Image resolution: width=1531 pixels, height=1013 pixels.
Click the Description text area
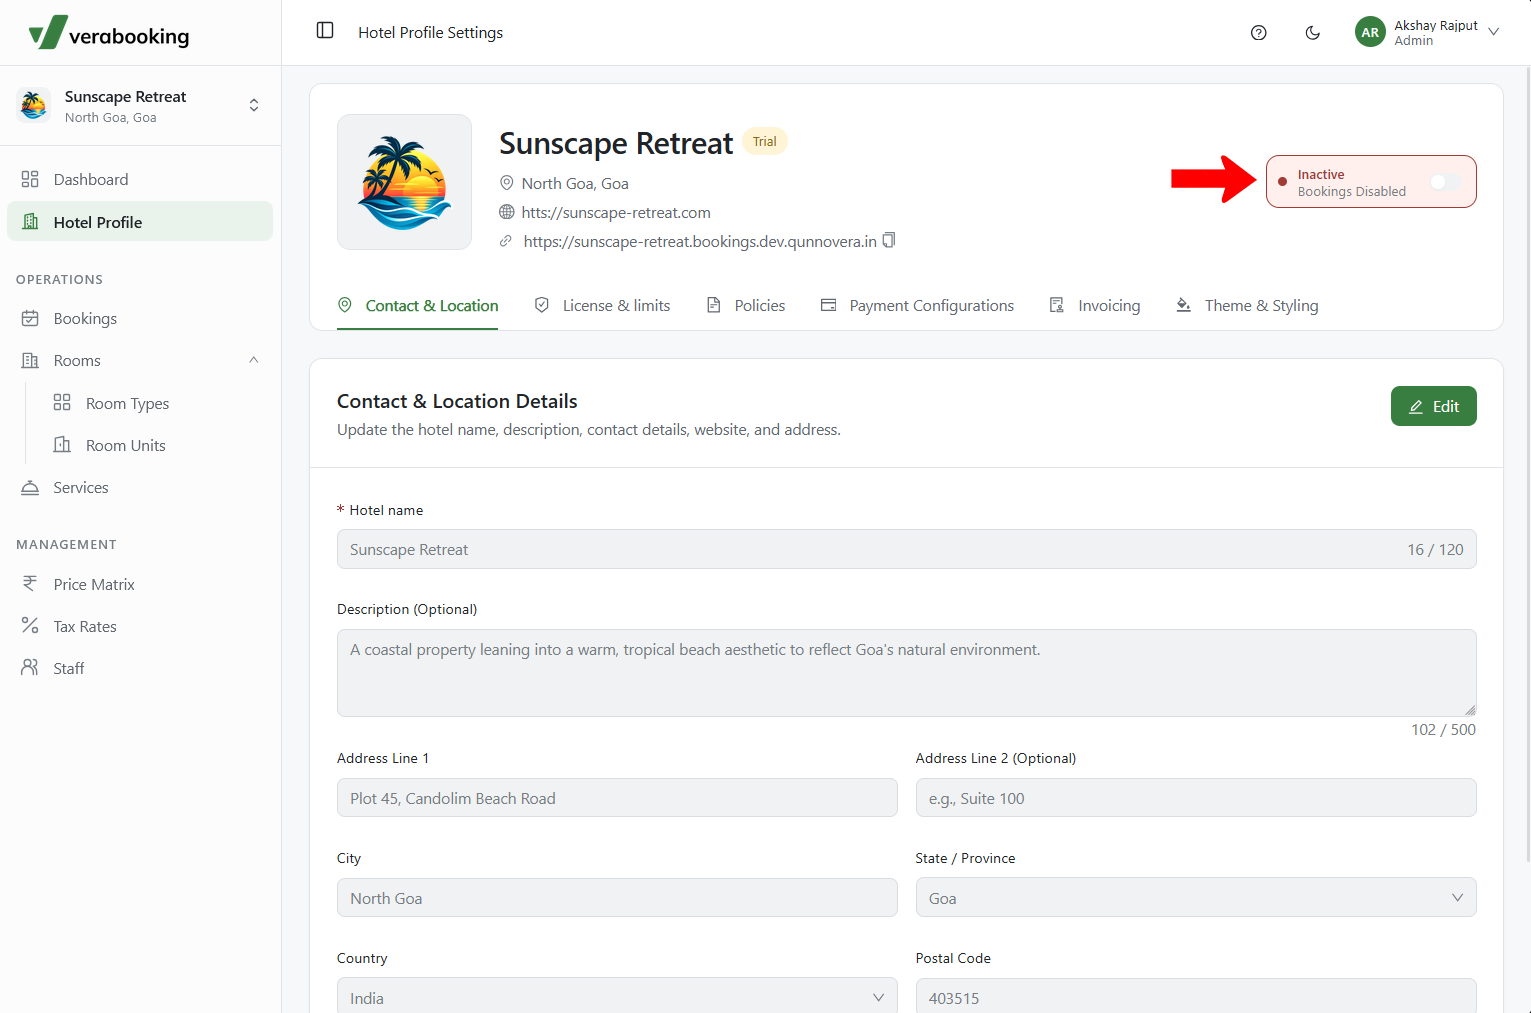point(906,672)
